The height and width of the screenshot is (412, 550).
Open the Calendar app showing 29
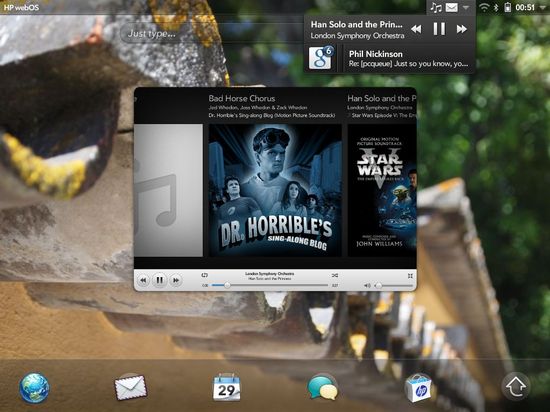(227, 387)
